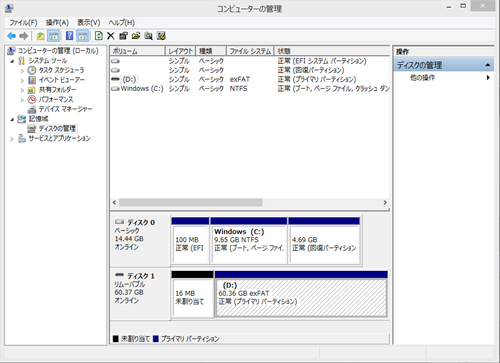Viewport: 500px width, 363px height.
Task: Select the Windows (C:) volume row
Action: tap(250, 89)
